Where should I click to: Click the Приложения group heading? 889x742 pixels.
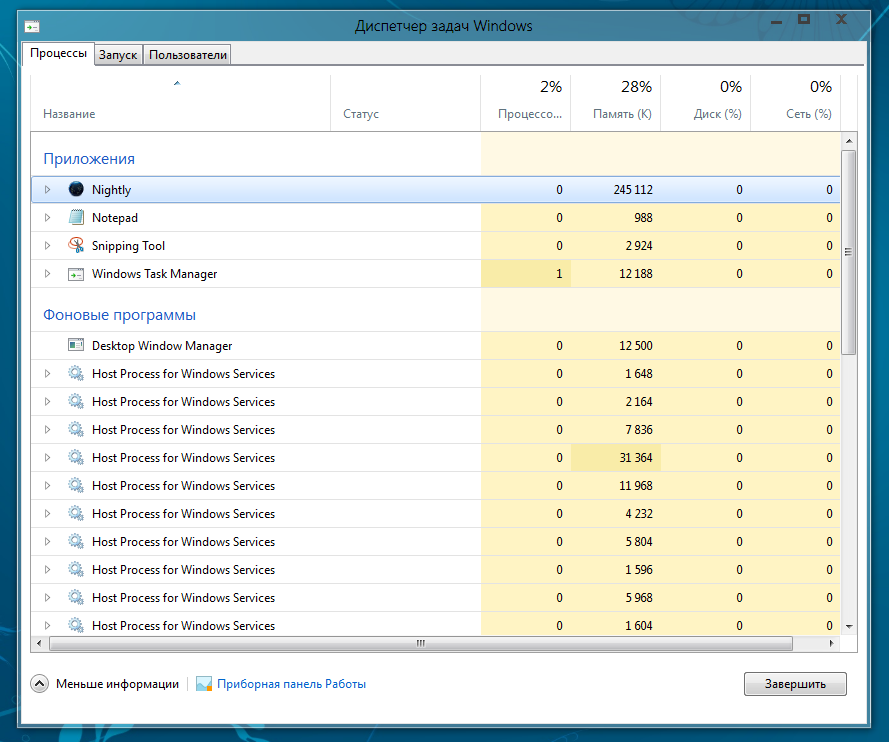89,159
